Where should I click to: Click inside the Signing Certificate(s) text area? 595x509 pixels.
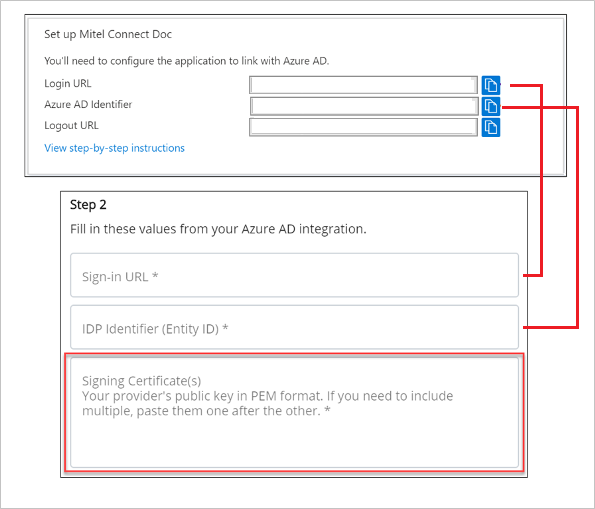[294, 413]
